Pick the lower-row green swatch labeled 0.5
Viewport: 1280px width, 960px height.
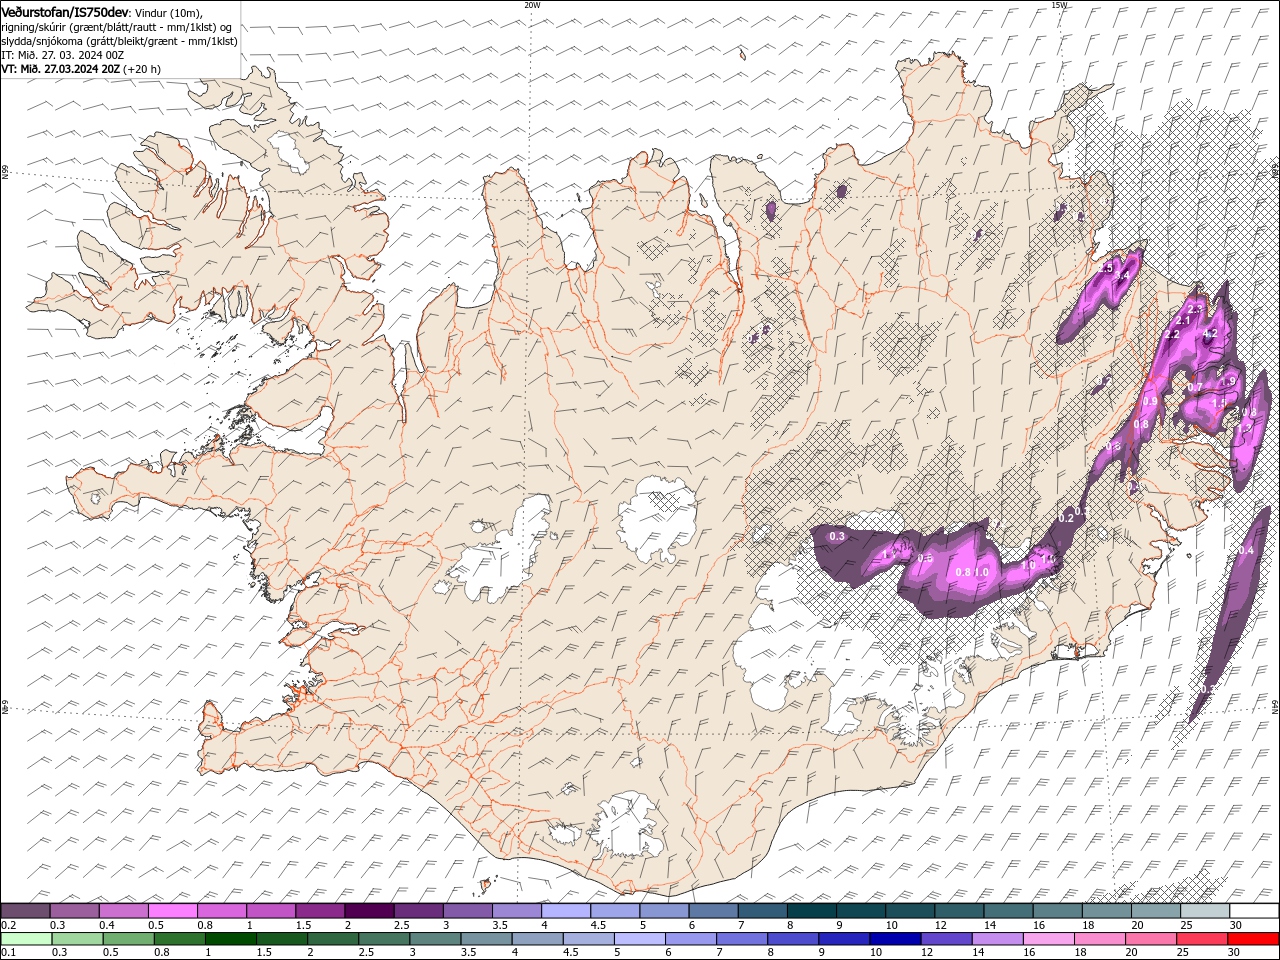tap(128, 938)
